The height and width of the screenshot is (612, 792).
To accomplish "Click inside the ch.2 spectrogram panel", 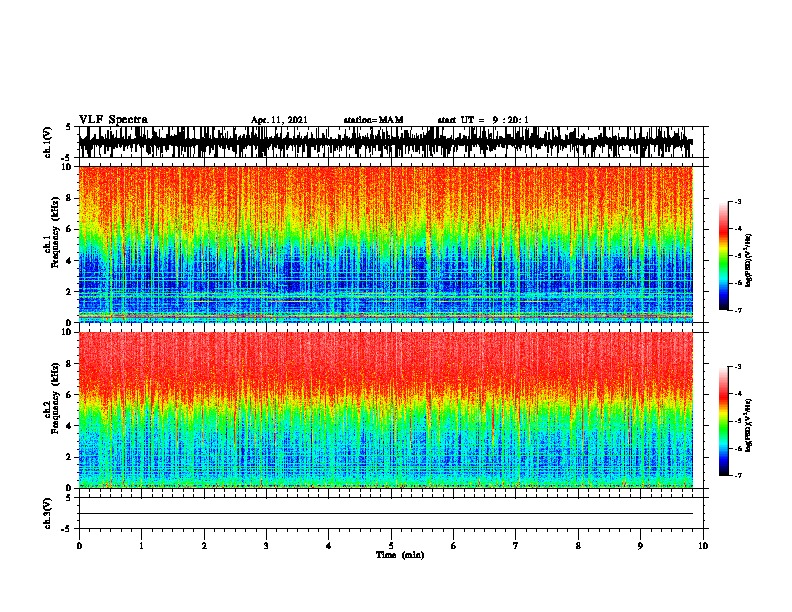I will (385, 410).
